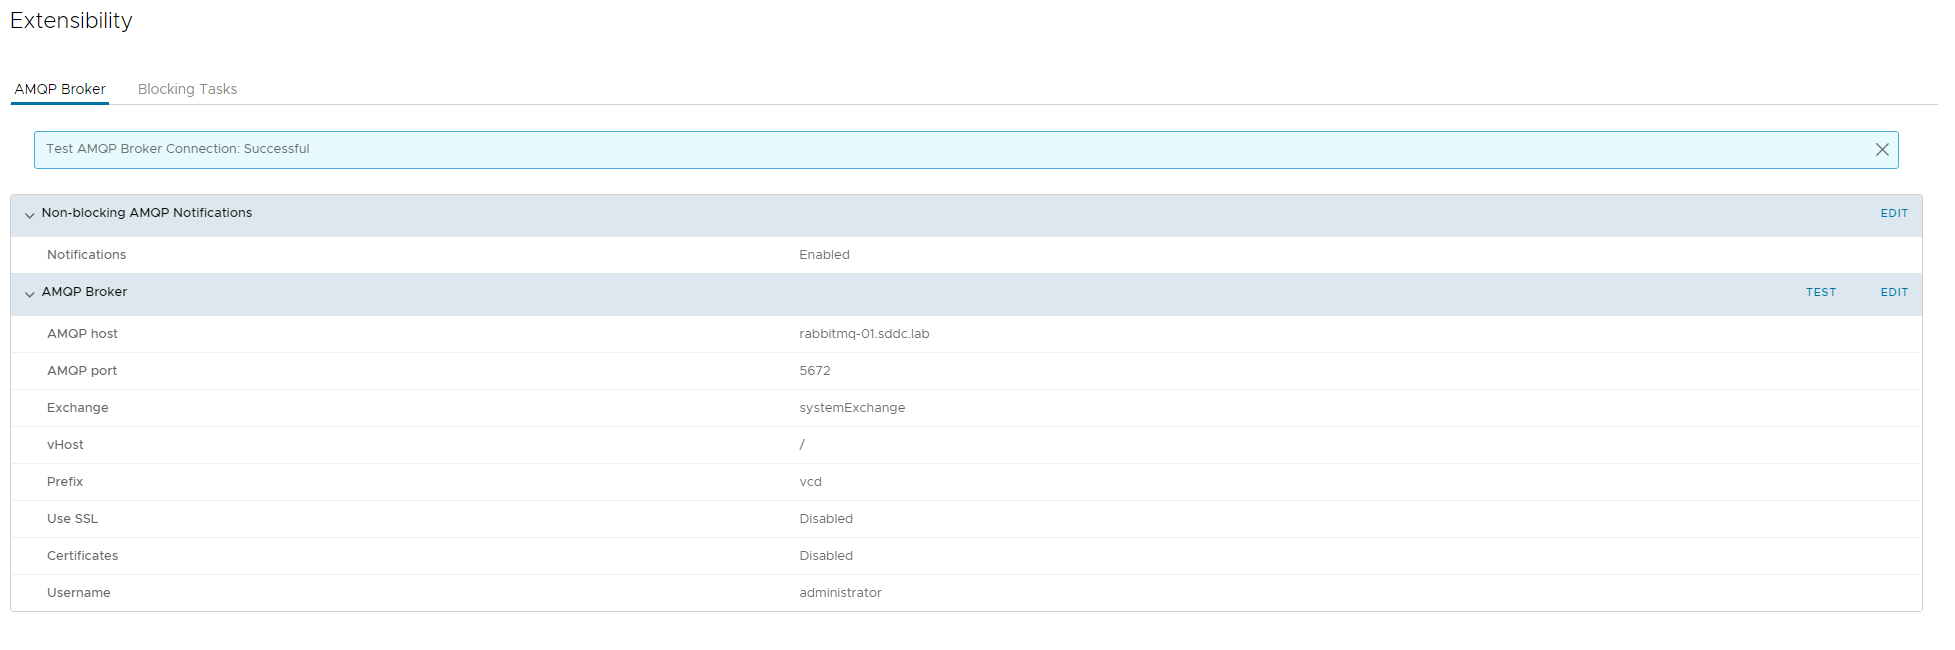The width and height of the screenshot is (1955, 650).
Task: Select the administrator username value
Action: pos(840,593)
